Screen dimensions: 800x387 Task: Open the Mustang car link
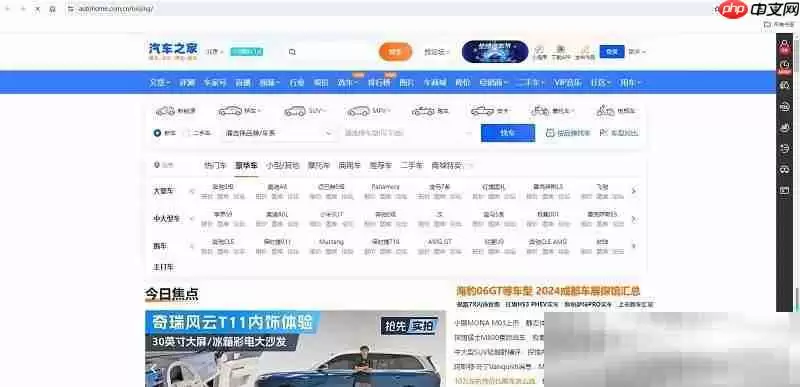click(331, 242)
